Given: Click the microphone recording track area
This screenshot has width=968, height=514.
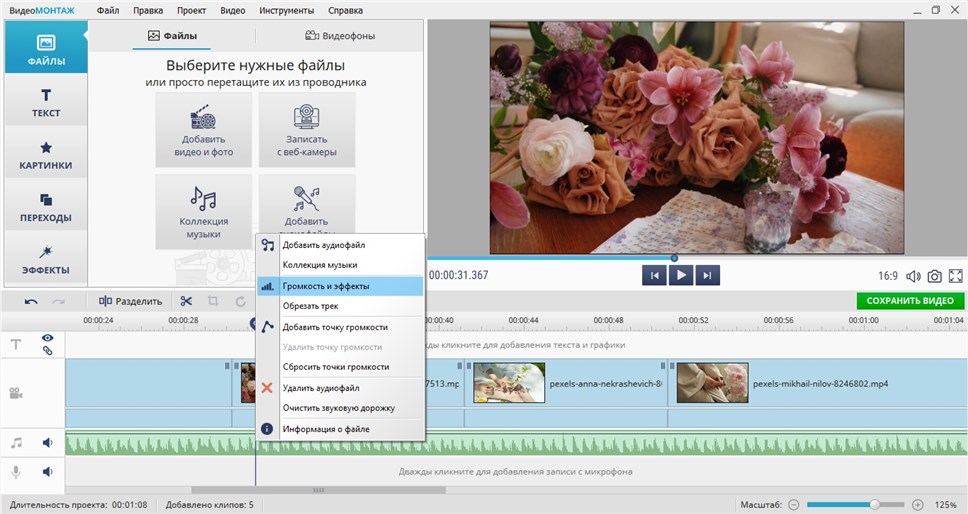Looking at the screenshot, I should click(516, 472).
